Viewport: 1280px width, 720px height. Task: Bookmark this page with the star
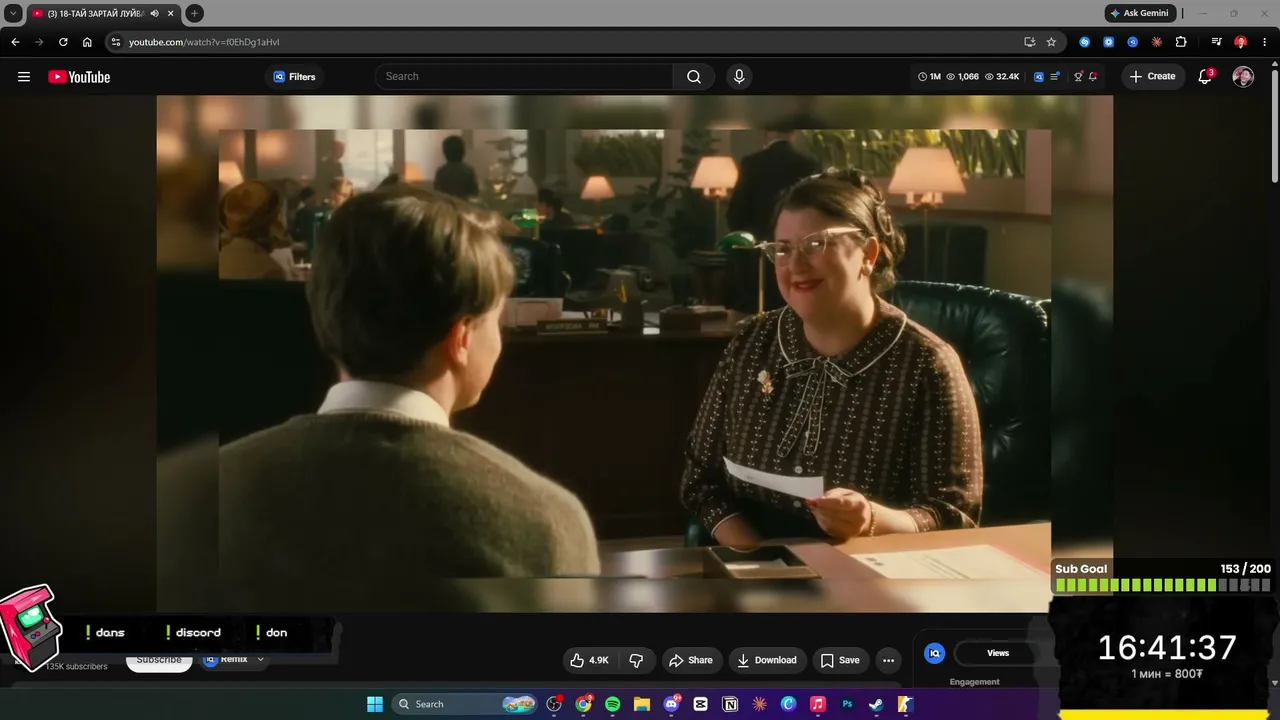[1051, 42]
